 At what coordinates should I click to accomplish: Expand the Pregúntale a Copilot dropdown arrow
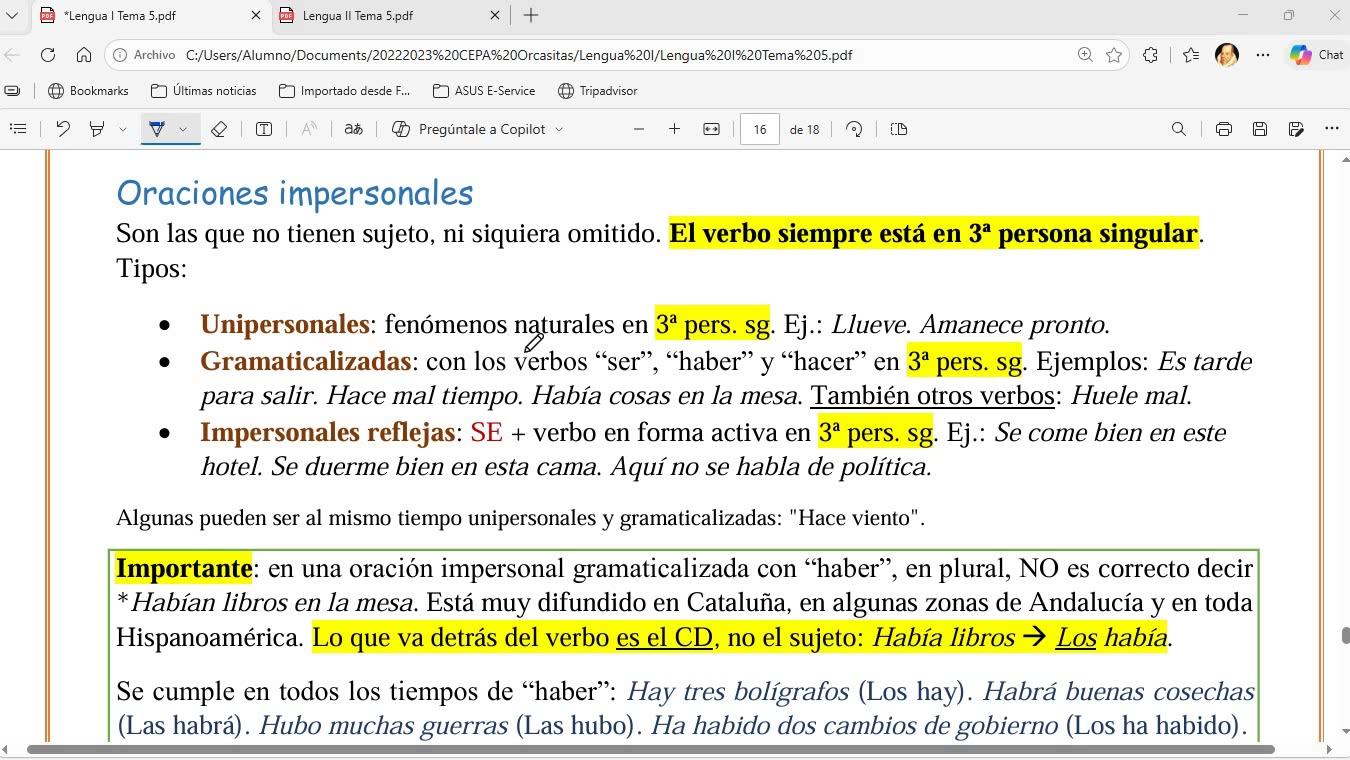click(x=559, y=129)
